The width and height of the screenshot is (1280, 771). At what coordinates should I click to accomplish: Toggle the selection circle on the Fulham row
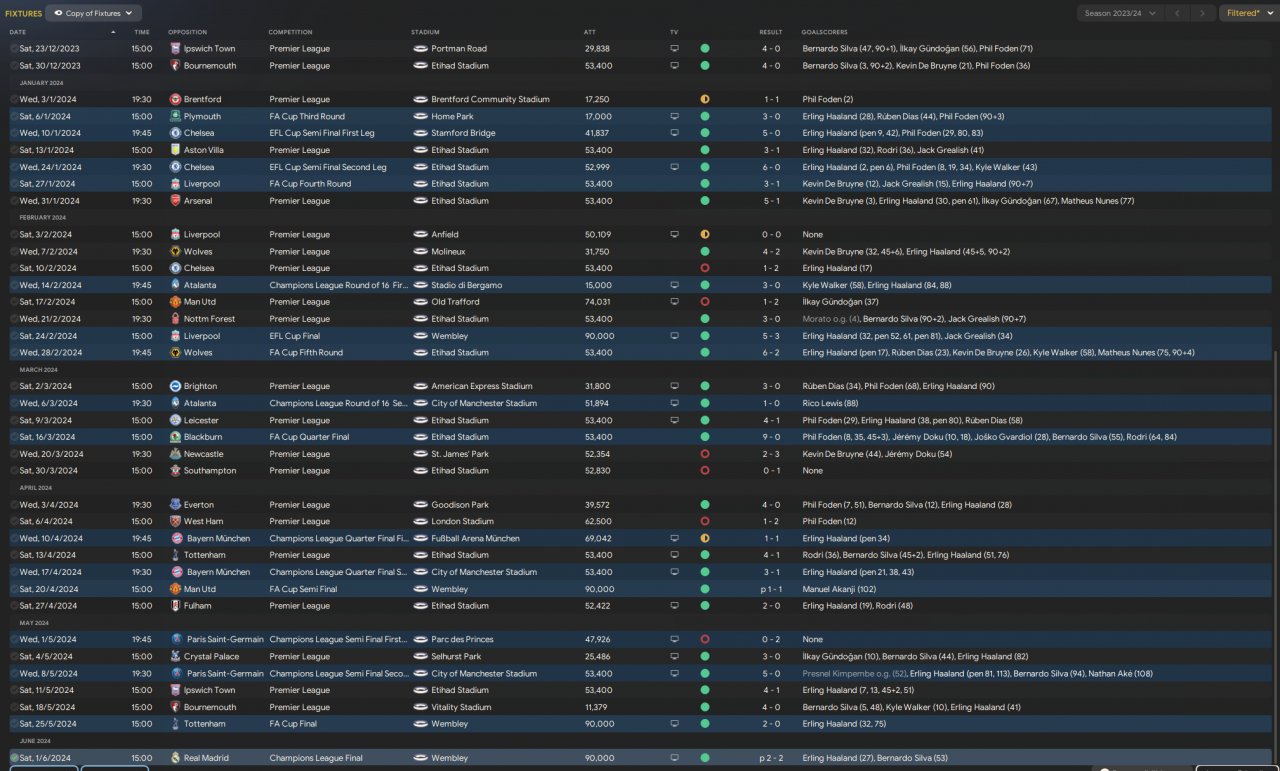coord(14,606)
